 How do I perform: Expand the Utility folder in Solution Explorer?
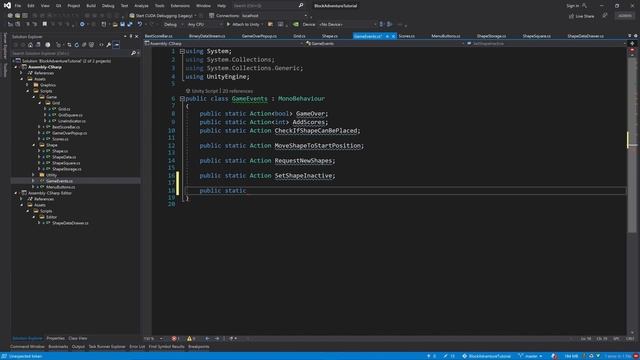tap(34, 175)
